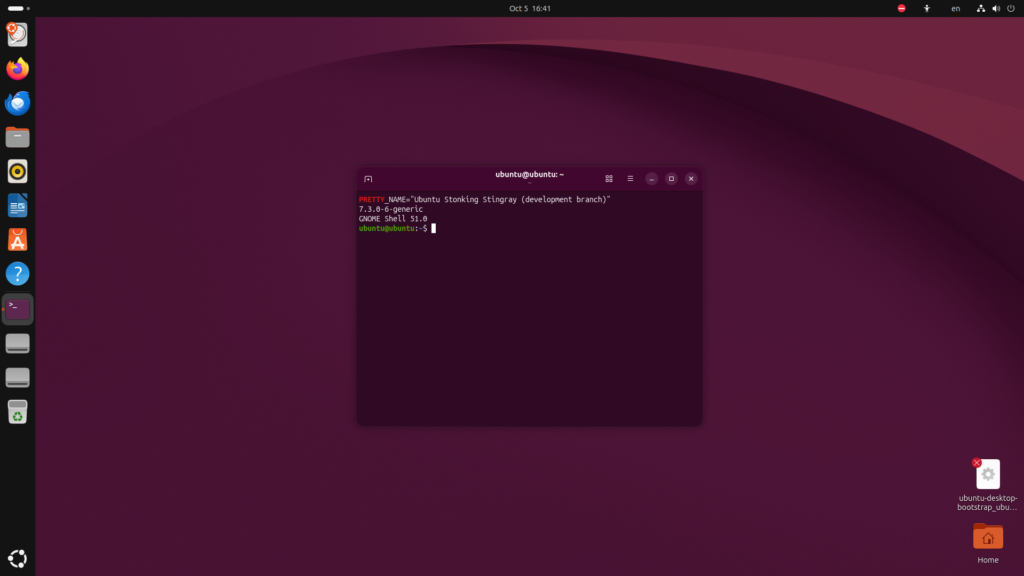This screenshot has width=1024, height=576.
Task: Open the Help icon in dock
Action: point(18,274)
